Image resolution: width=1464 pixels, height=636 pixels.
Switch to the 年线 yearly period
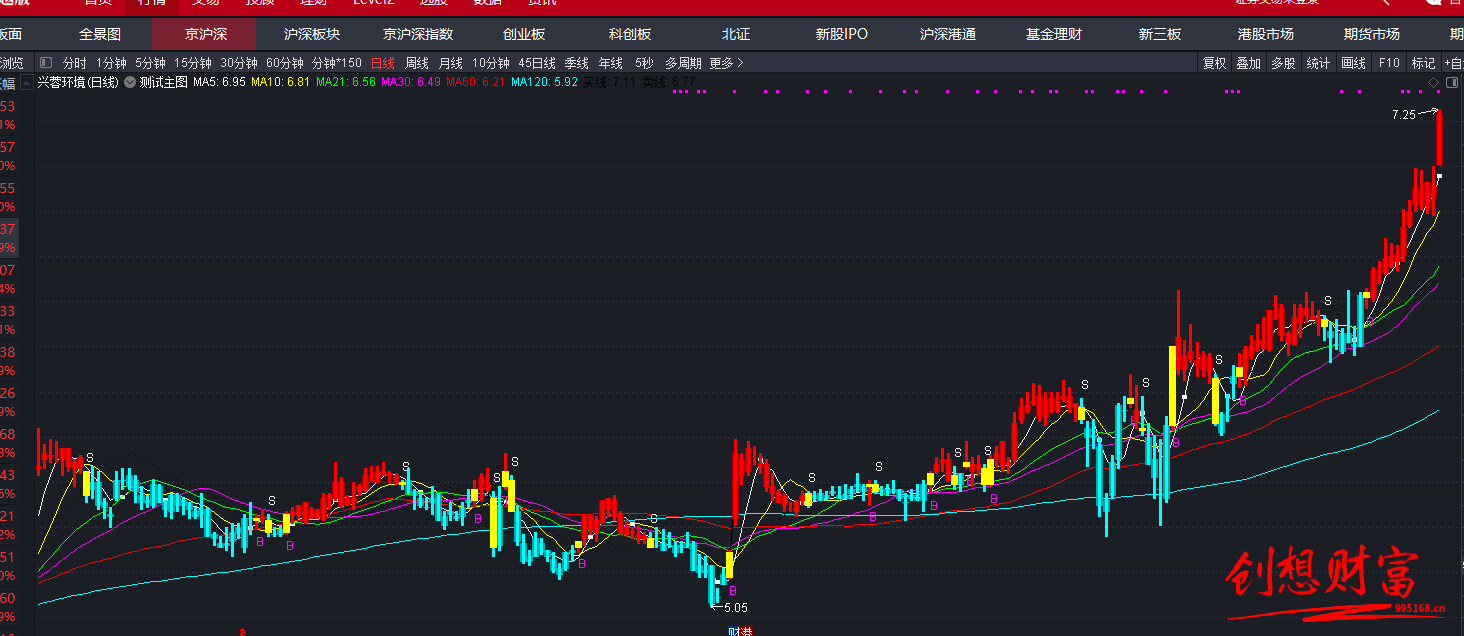point(611,63)
